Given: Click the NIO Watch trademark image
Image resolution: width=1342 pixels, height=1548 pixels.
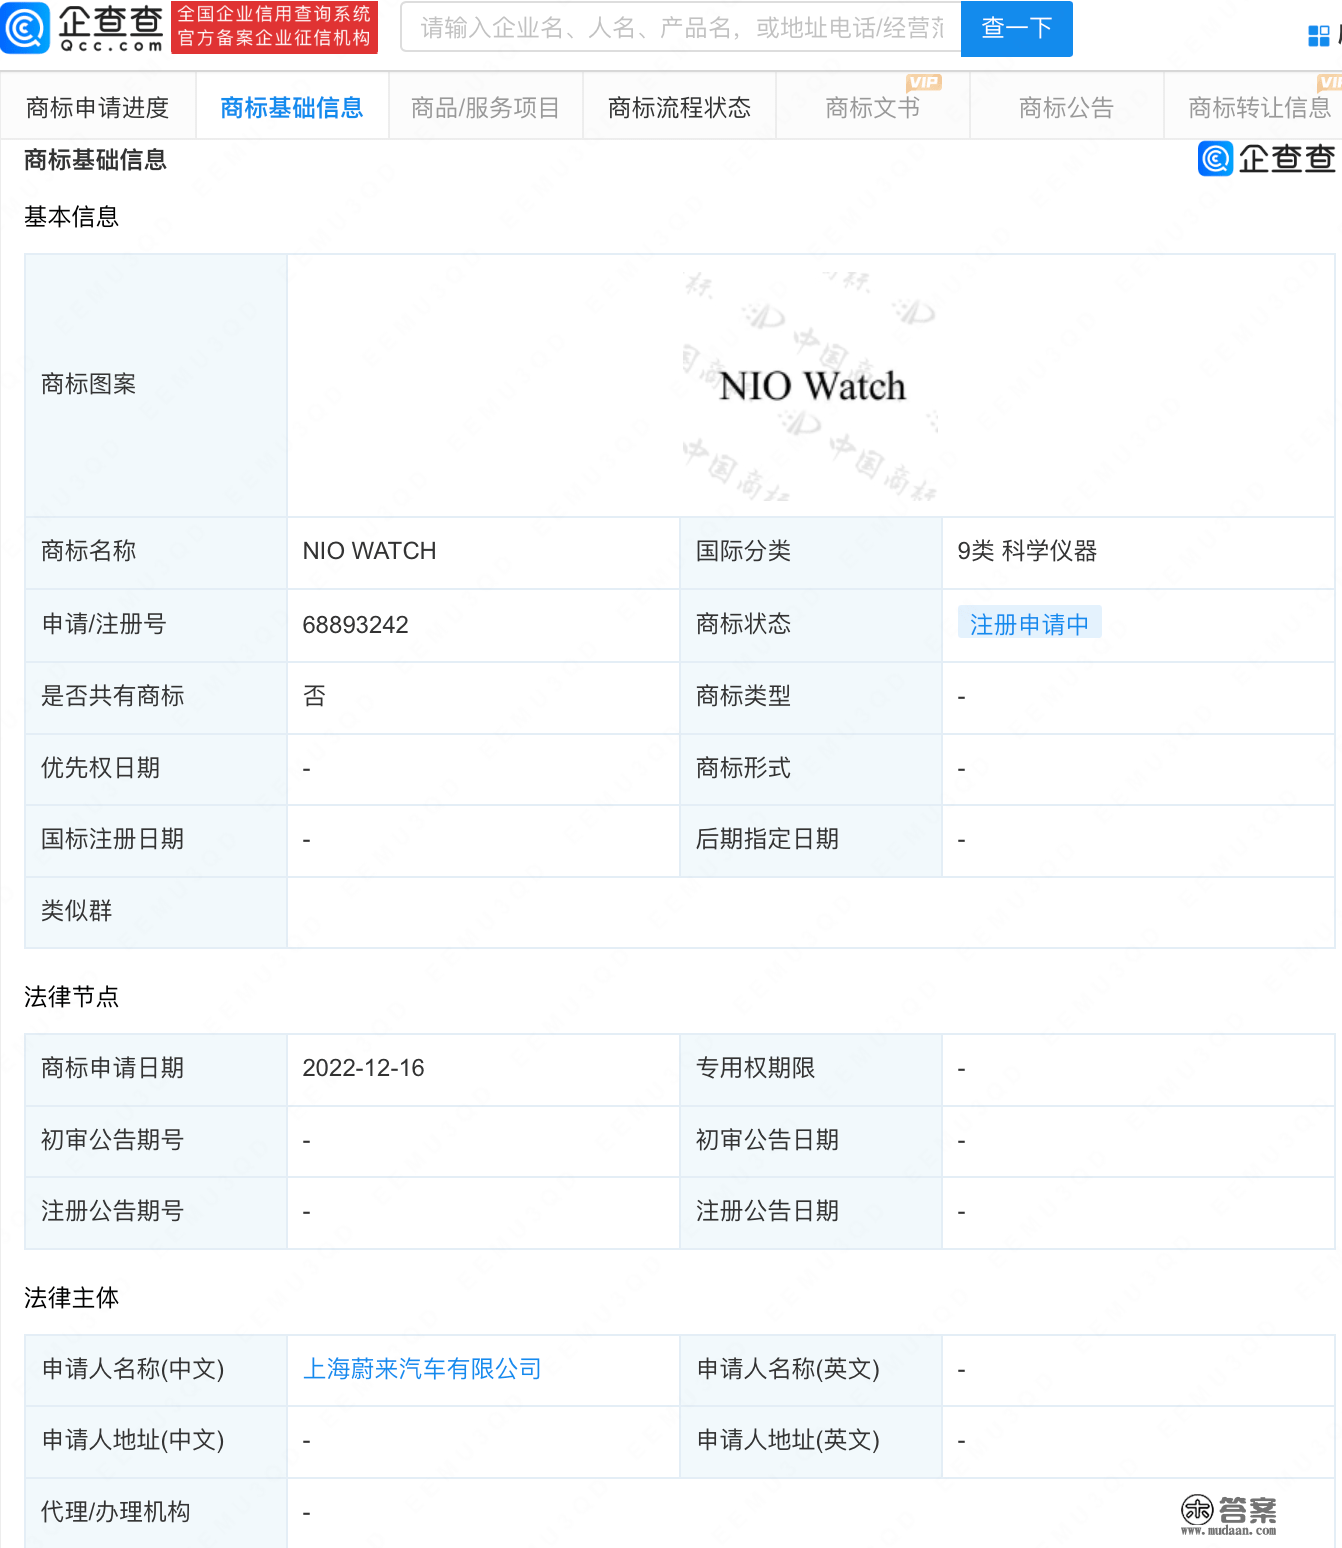Looking at the screenshot, I should pos(811,386).
